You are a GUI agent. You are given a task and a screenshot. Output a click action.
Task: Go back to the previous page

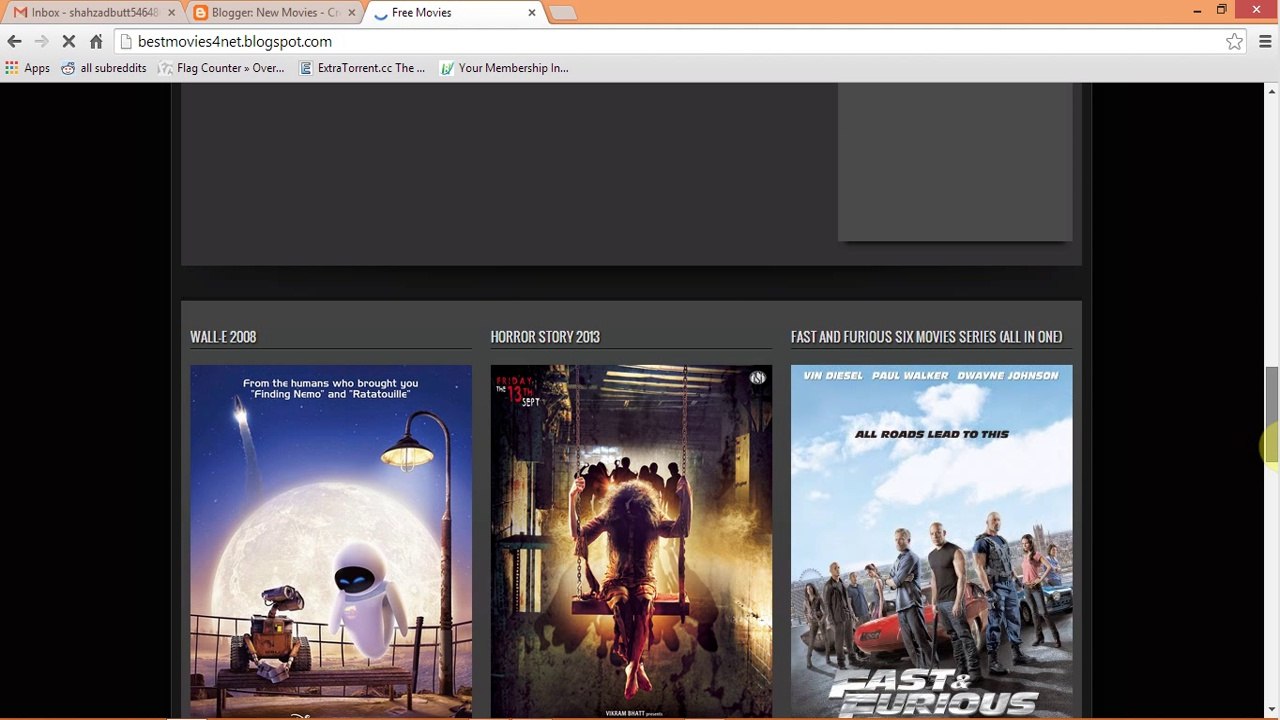click(x=14, y=41)
